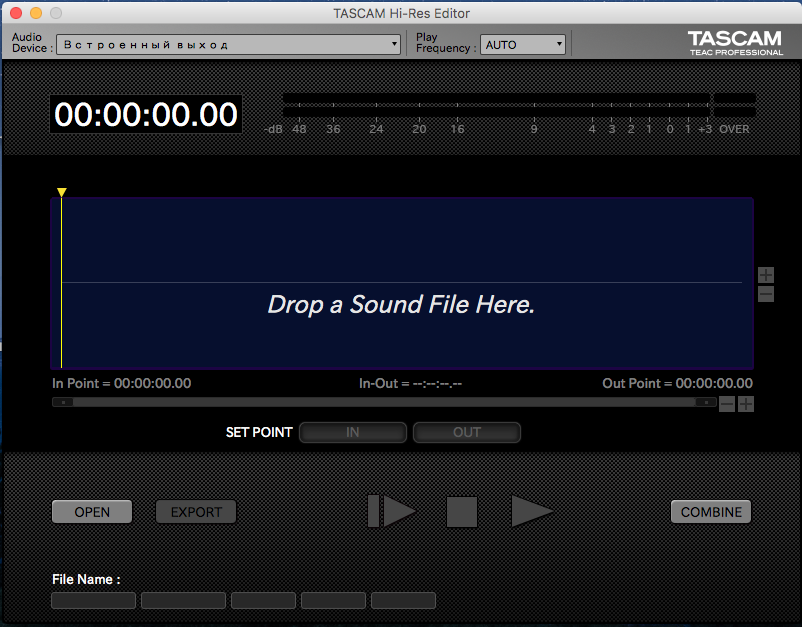802x627 pixels.
Task: Click the 00:00:00.00 time counter display
Action: pyautogui.click(x=146, y=114)
